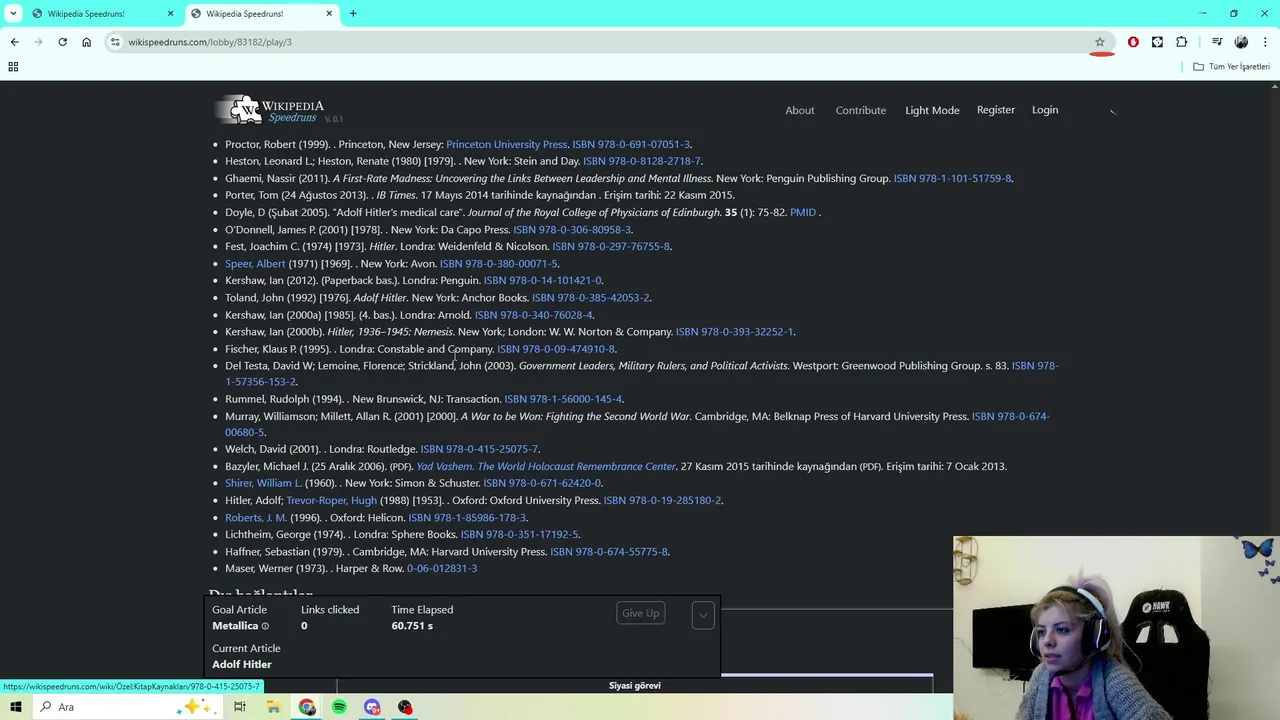Image resolution: width=1280 pixels, height=720 pixels.
Task: Open the Yad Vashem Remembrance Center link
Action: tap(546, 466)
